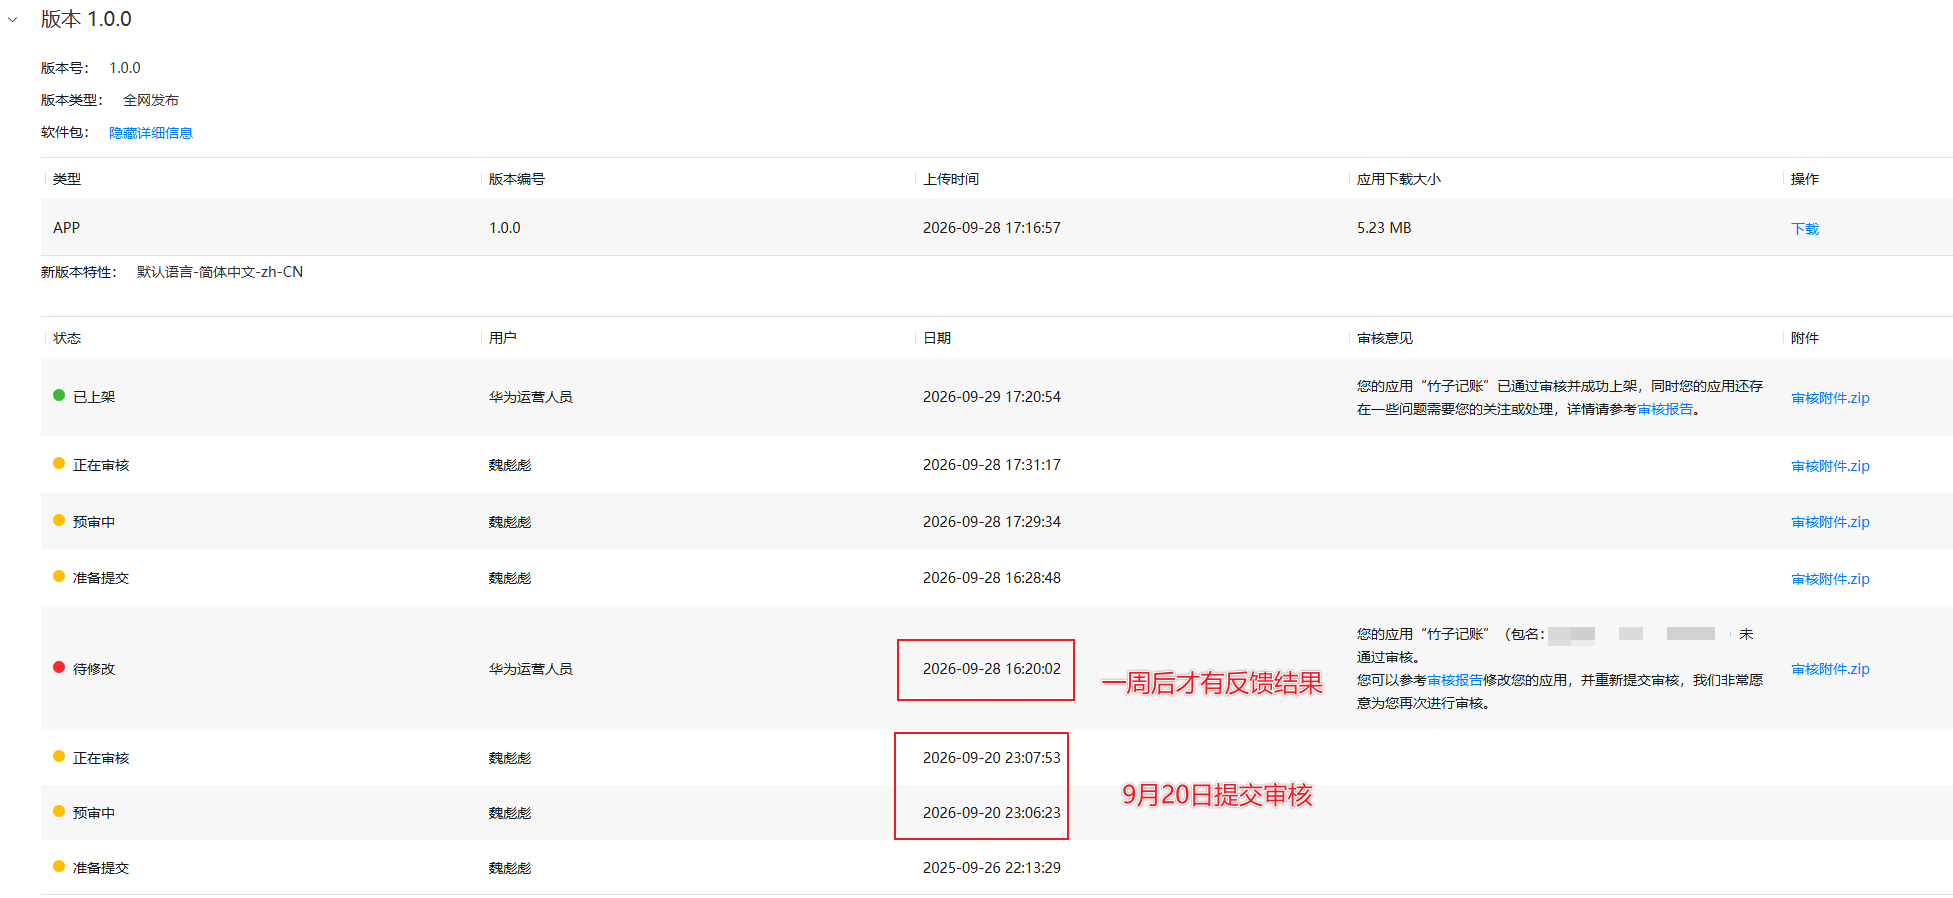The width and height of the screenshot is (1953, 898).
Task: Click the date 2025-09-26 22:13:29
Action: coord(992,868)
